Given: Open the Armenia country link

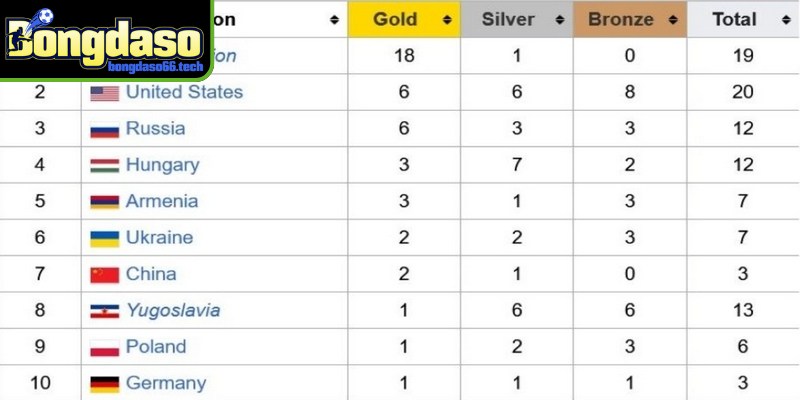Looking at the screenshot, I should (162, 201).
